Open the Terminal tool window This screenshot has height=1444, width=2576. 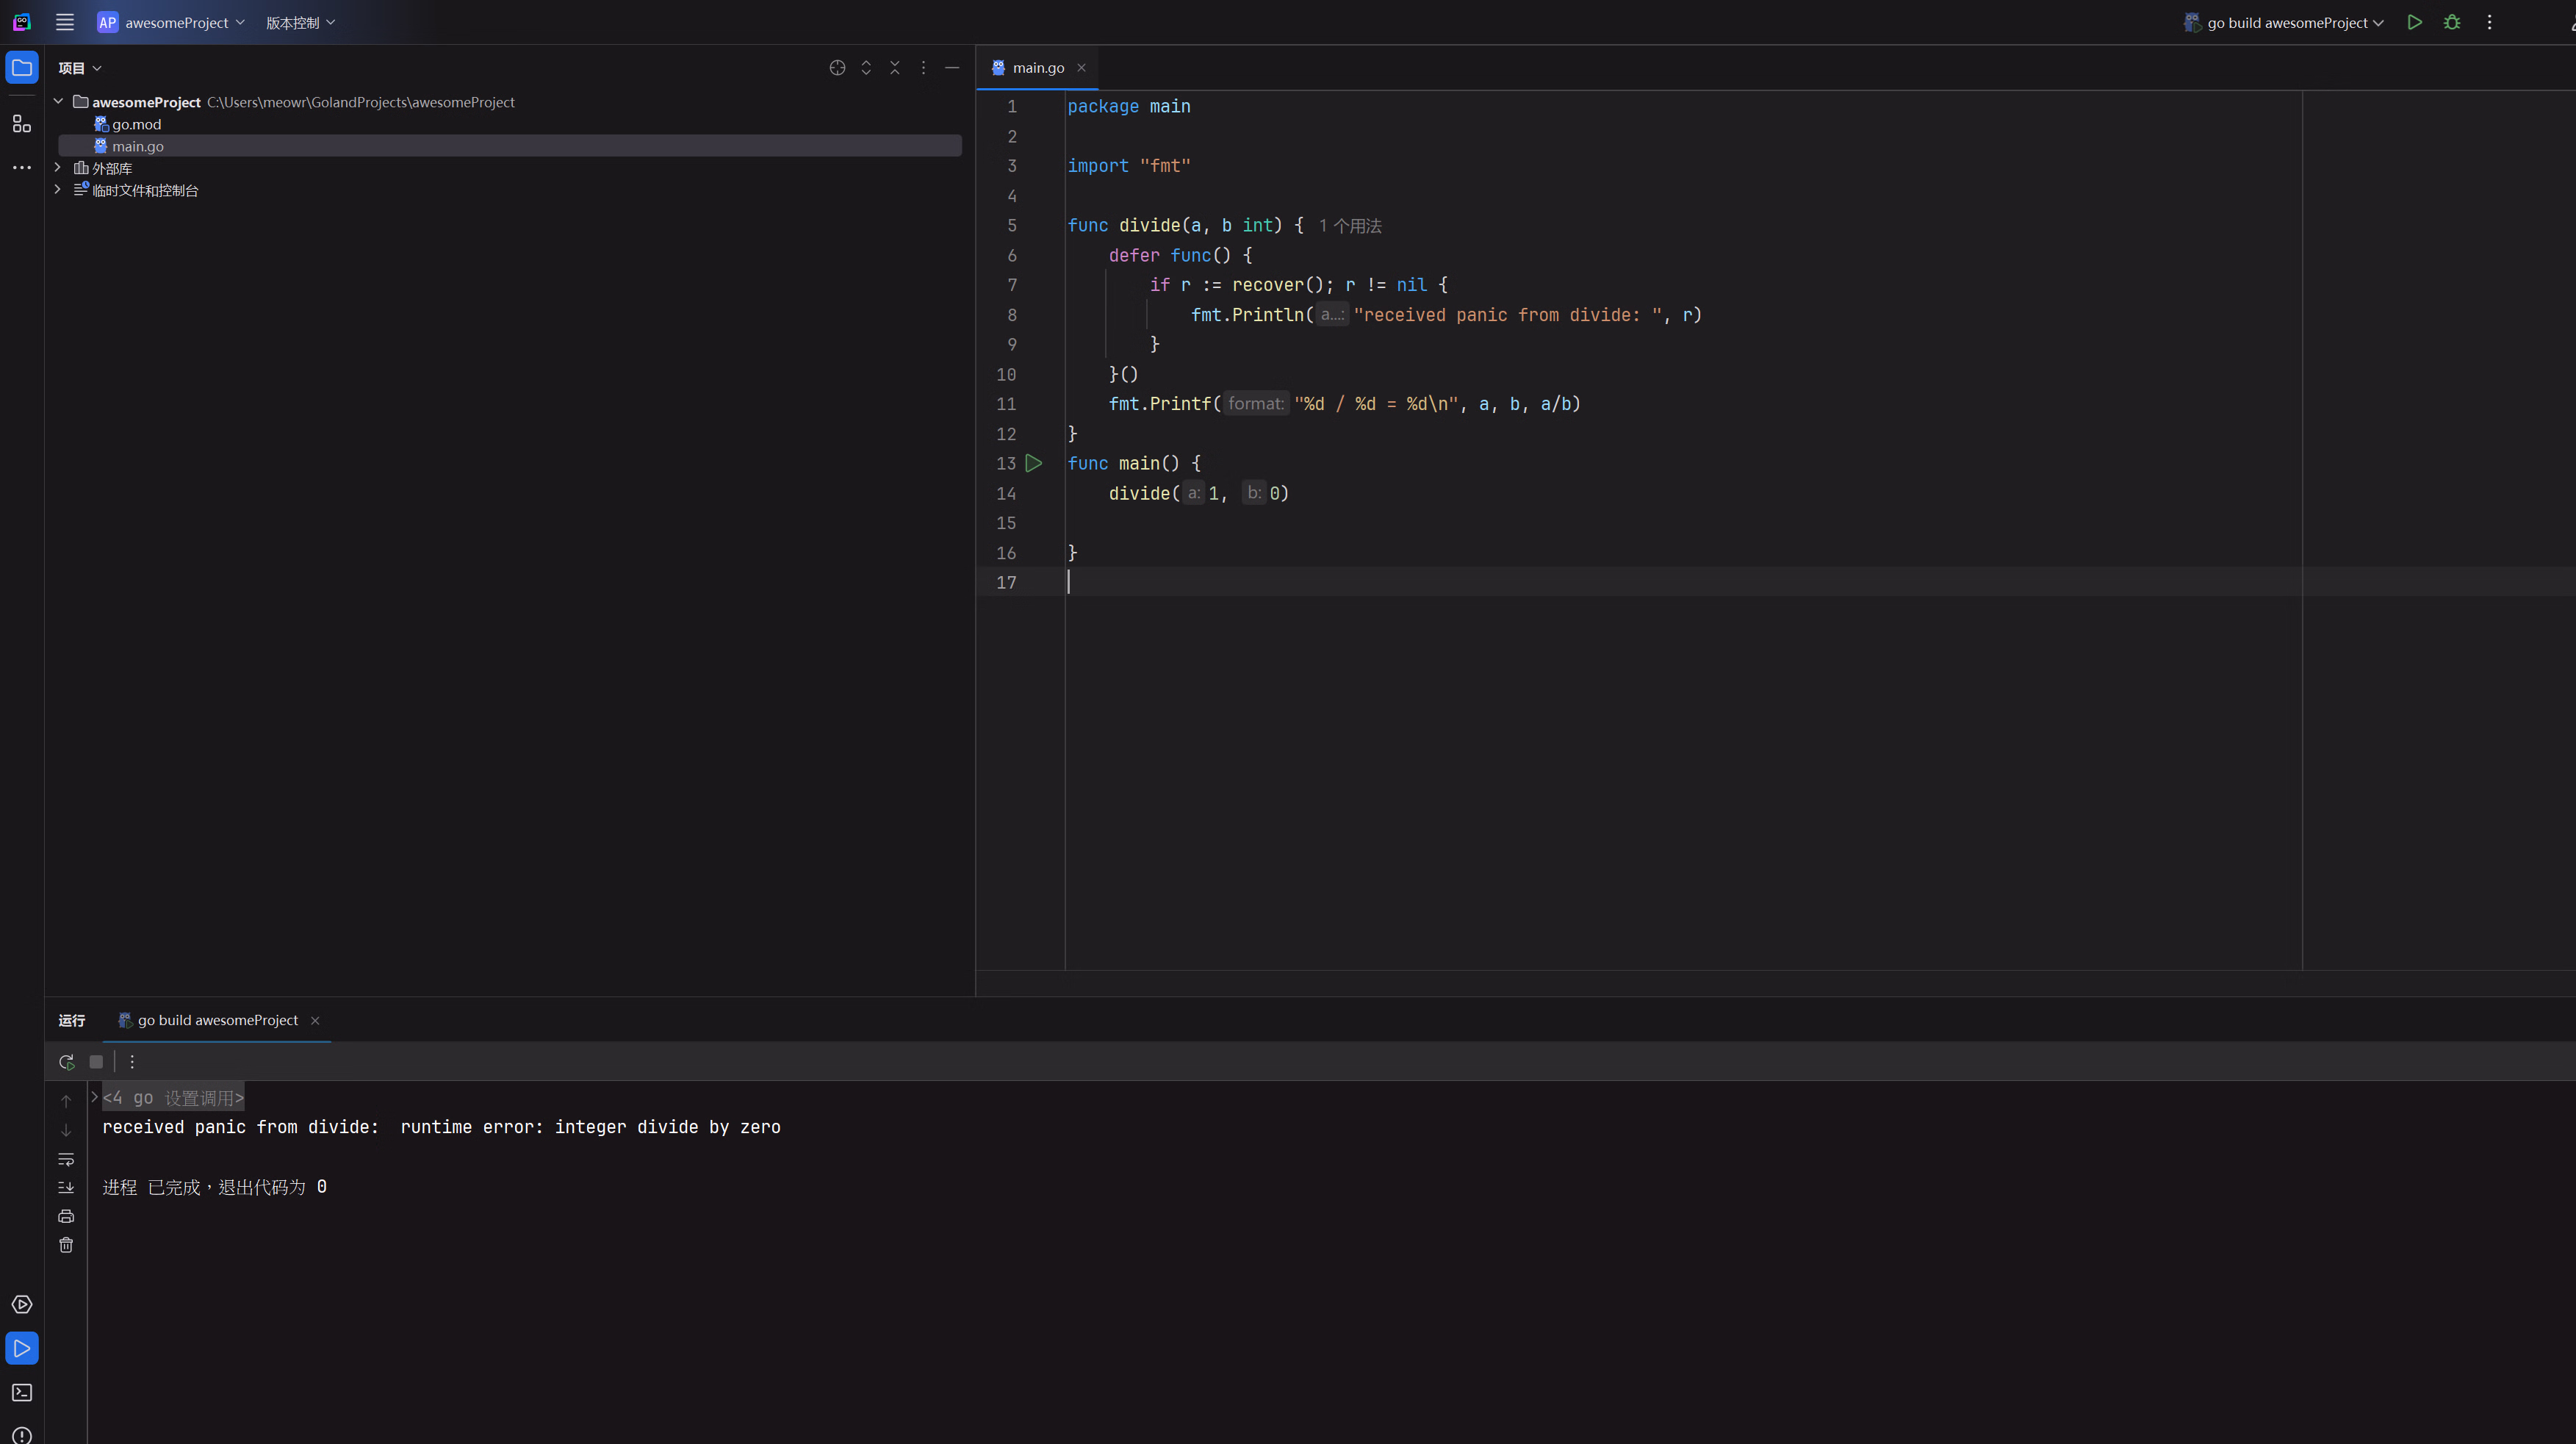[21, 1392]
